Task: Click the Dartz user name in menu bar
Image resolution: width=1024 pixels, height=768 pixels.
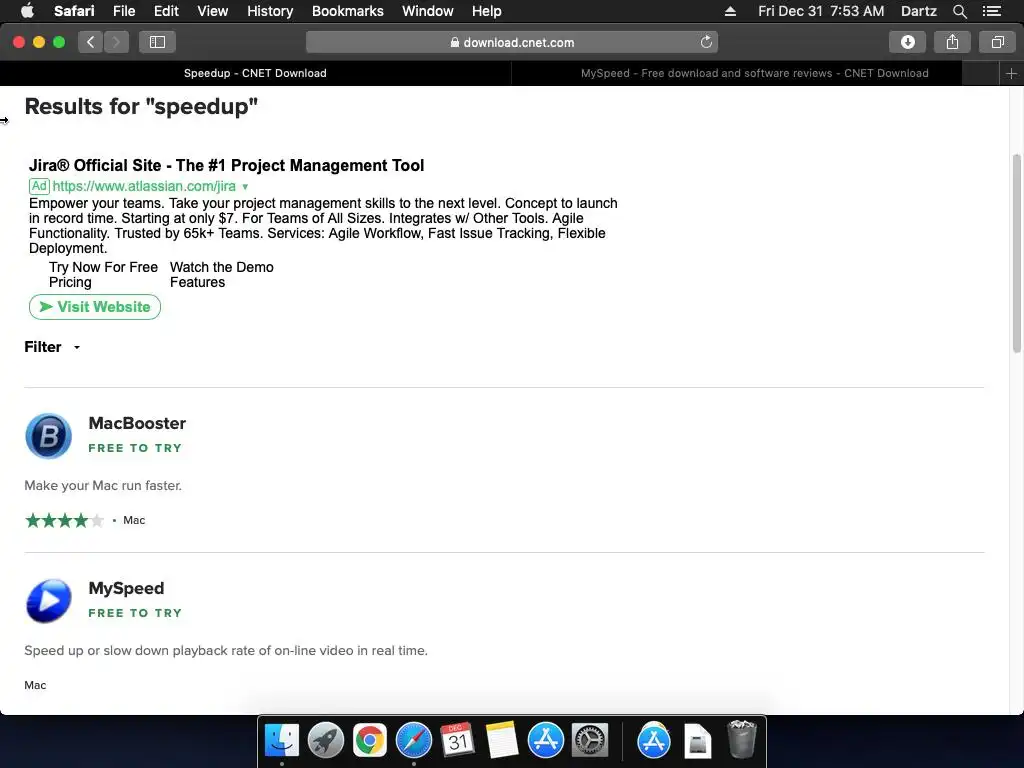Action: pos(918,11)
